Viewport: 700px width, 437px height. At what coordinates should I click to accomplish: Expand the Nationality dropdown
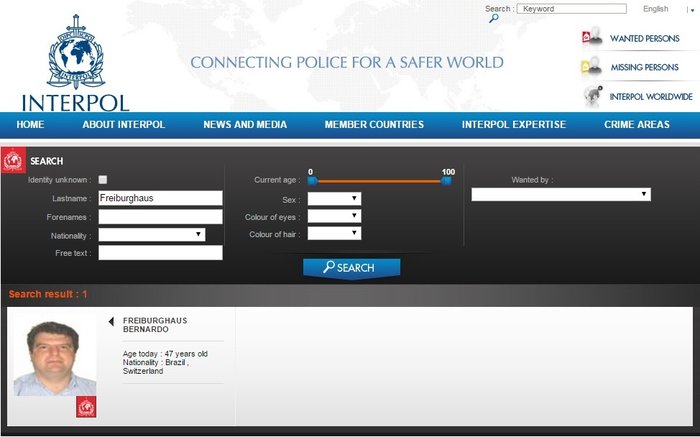click(x=152, y=235)
